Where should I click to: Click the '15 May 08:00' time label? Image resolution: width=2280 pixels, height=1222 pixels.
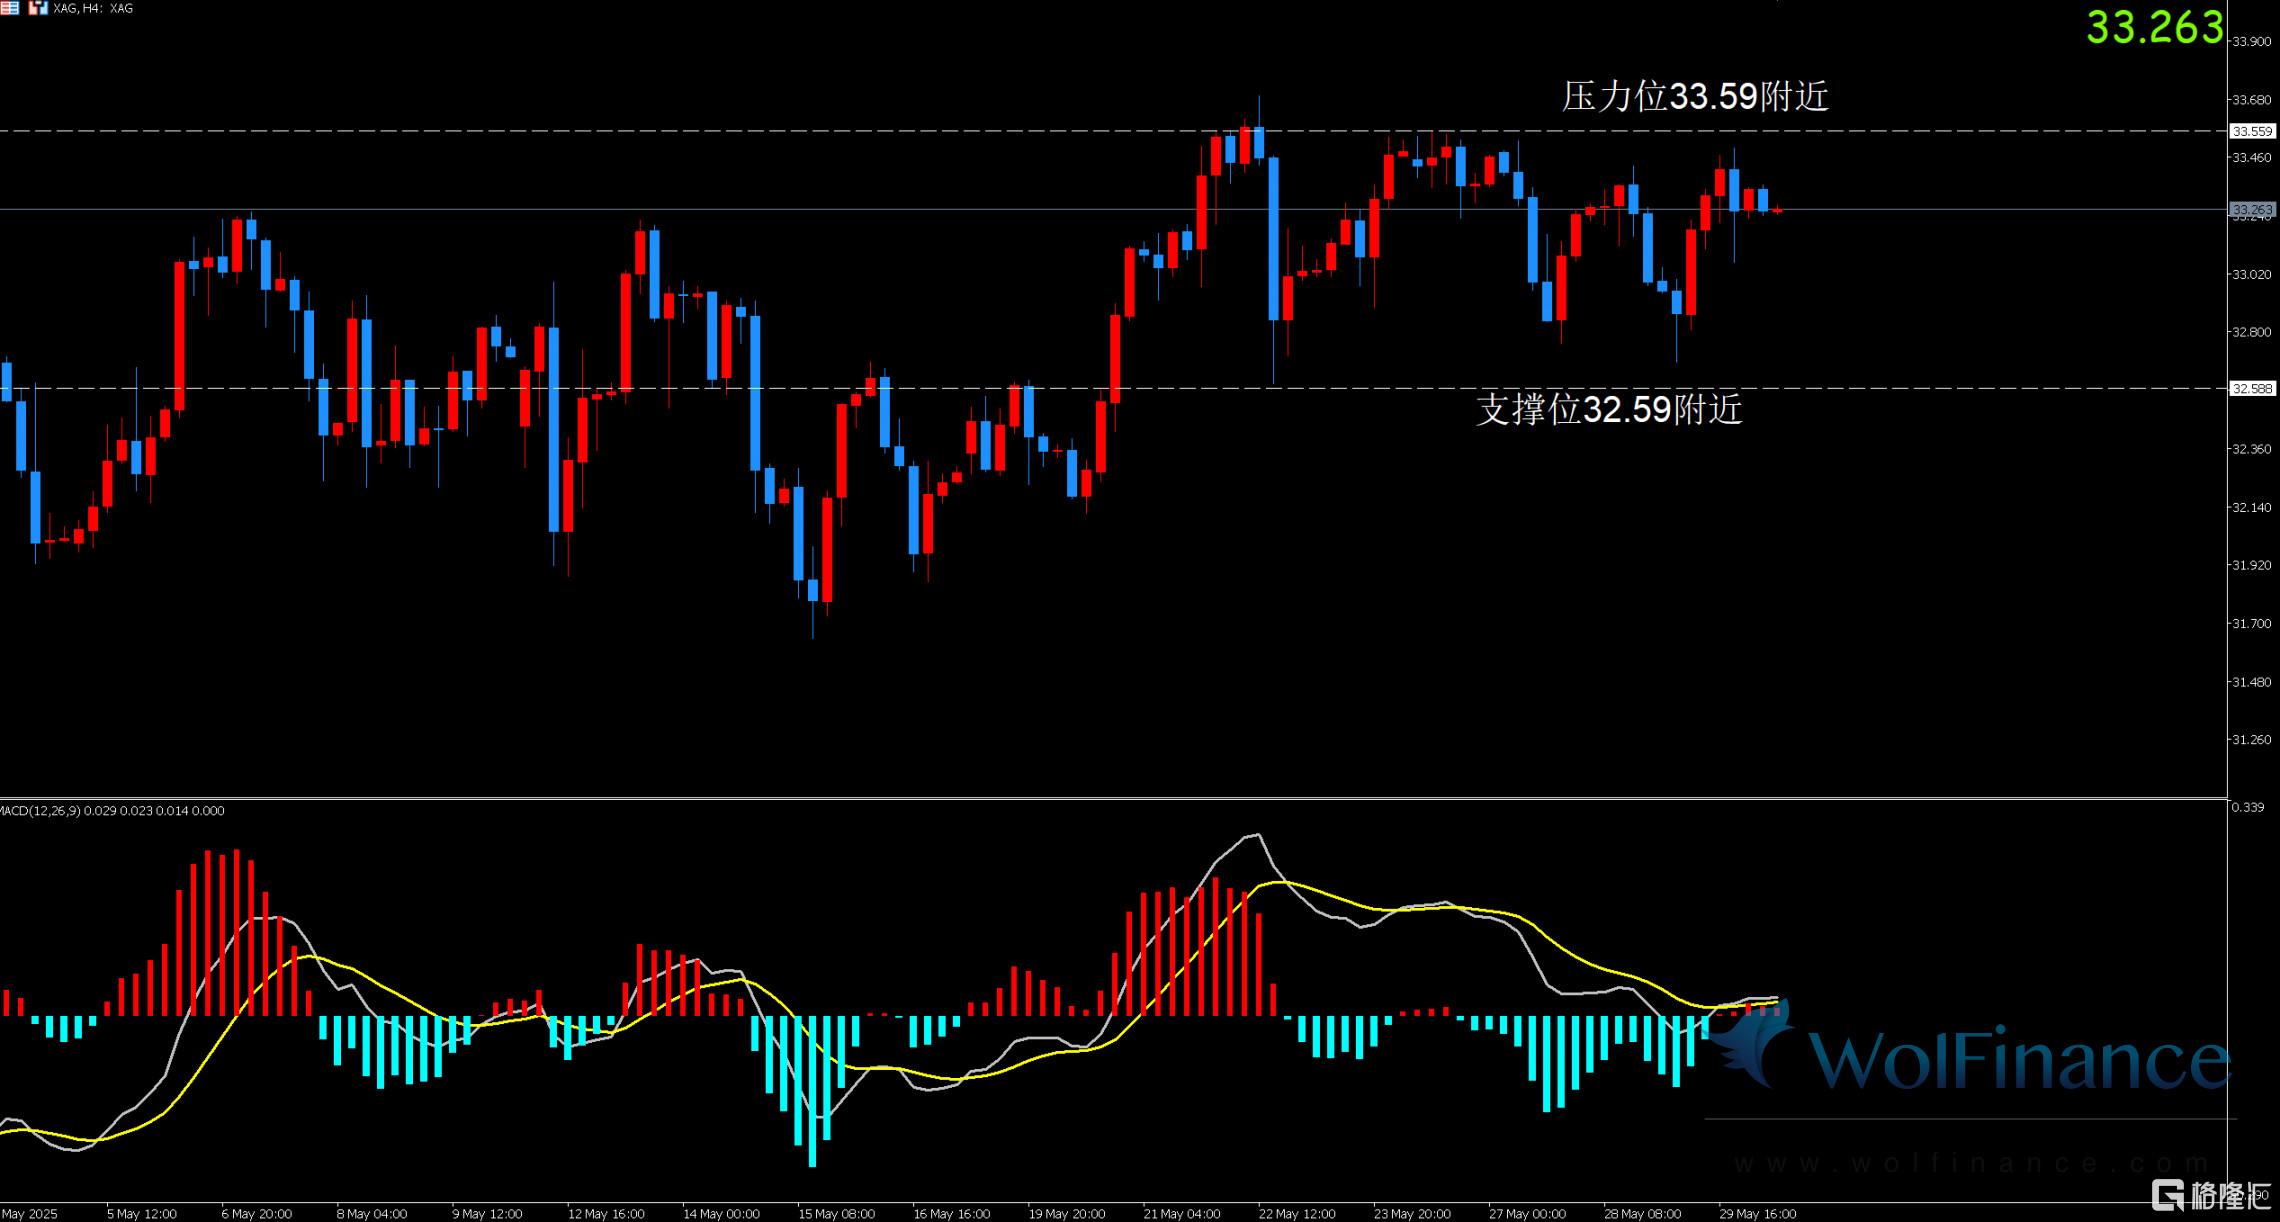point(836,1214)
